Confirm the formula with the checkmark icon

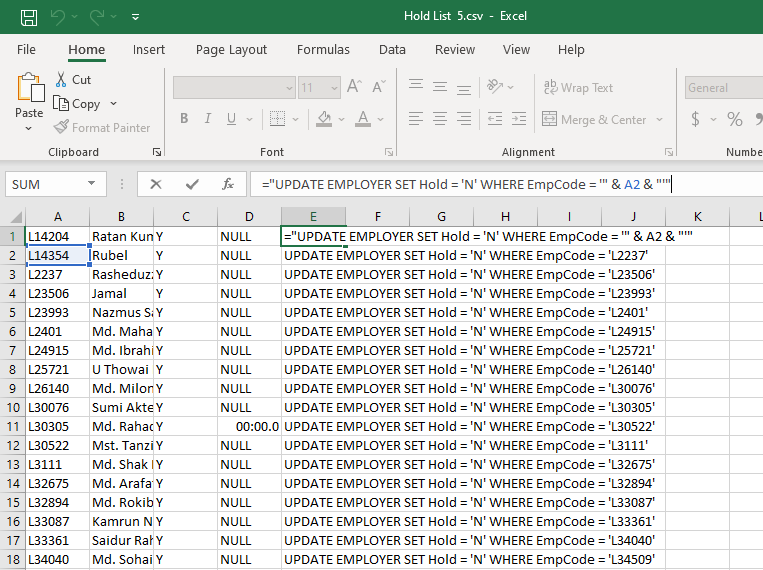pos(192,184)
